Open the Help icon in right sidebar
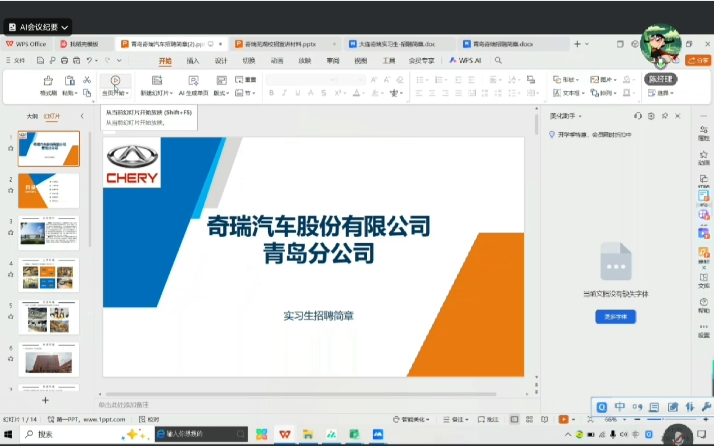Image resolution: width=714 pixels, height=446 pixels. coord(704,301)
